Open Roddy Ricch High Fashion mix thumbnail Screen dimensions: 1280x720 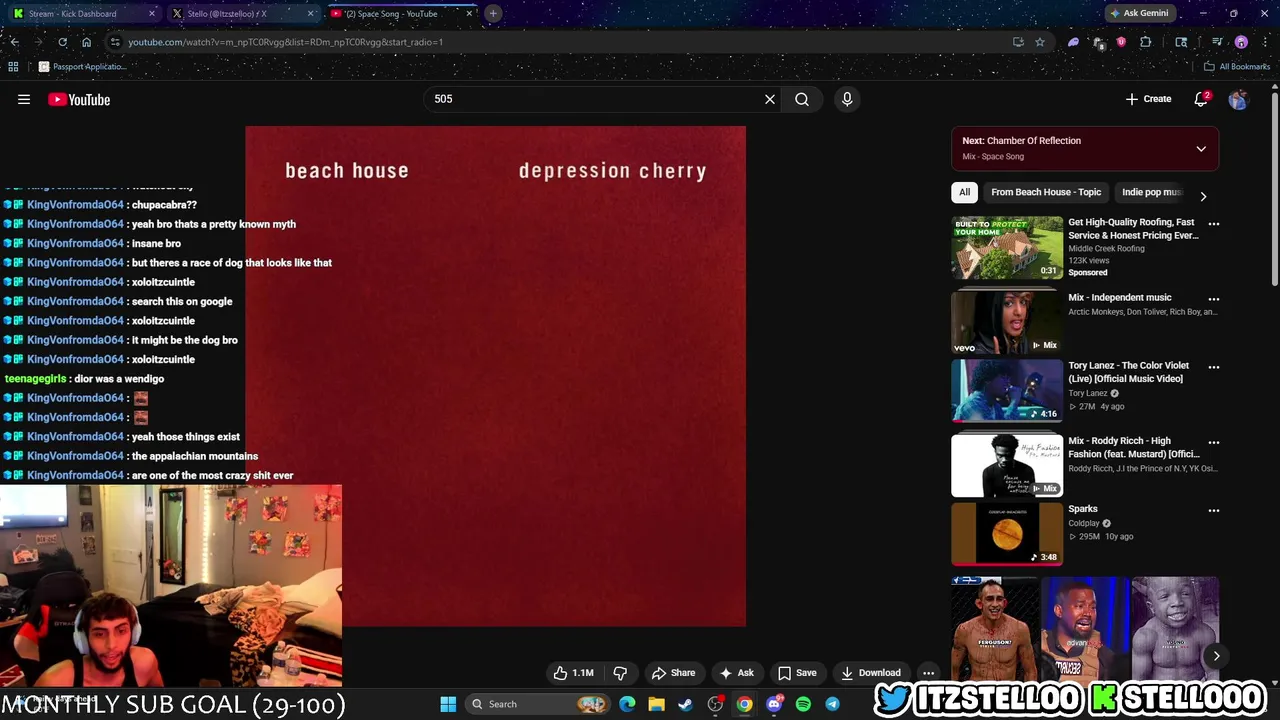(1007, 466)
